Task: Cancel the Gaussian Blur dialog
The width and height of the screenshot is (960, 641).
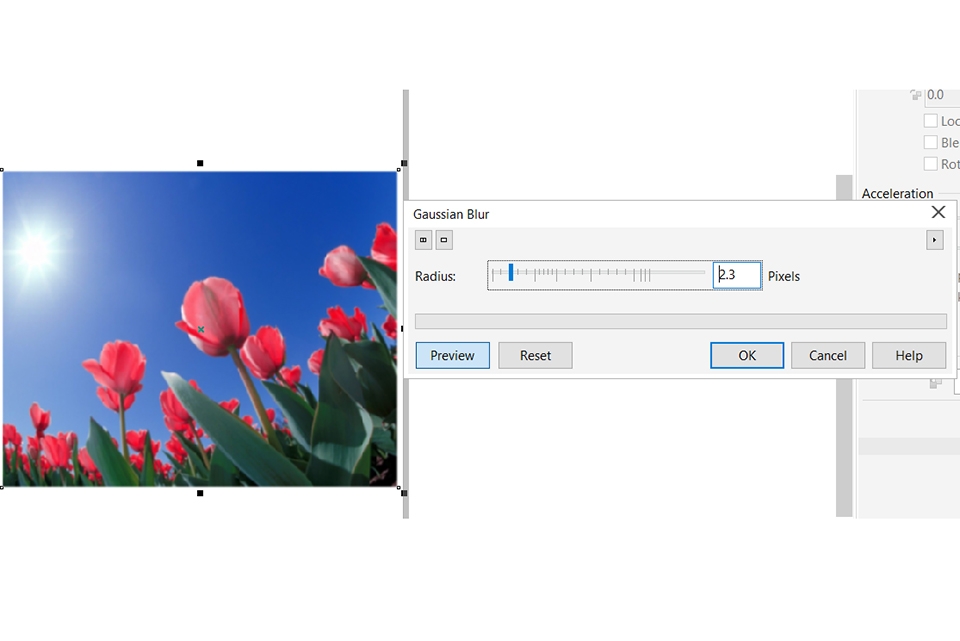Action: pos(828,355)
